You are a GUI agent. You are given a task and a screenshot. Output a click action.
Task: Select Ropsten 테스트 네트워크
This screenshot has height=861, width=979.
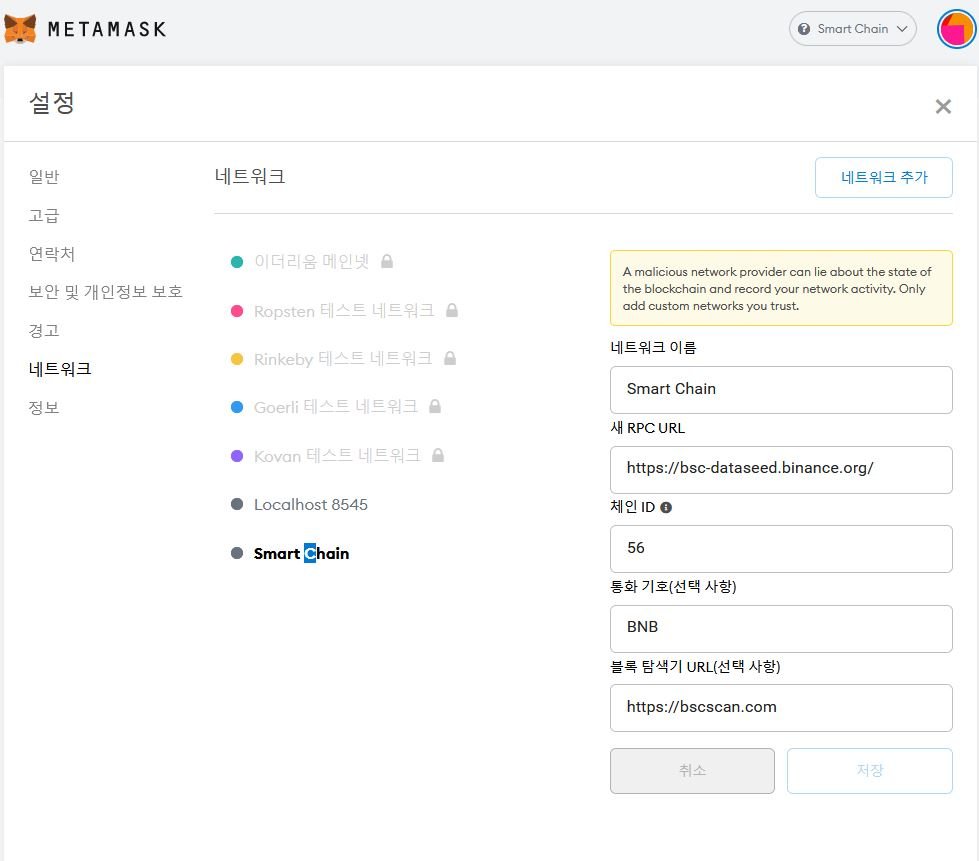click(x=344, y=310)
